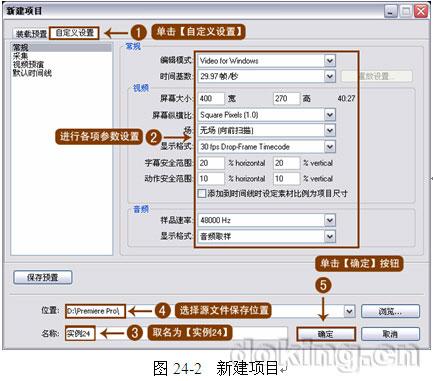Screen dimensions: 433x381
Task: Enable 添加到时间线时设定素材比例为项目尺寸 checkbox
Action: coord(202,193)
